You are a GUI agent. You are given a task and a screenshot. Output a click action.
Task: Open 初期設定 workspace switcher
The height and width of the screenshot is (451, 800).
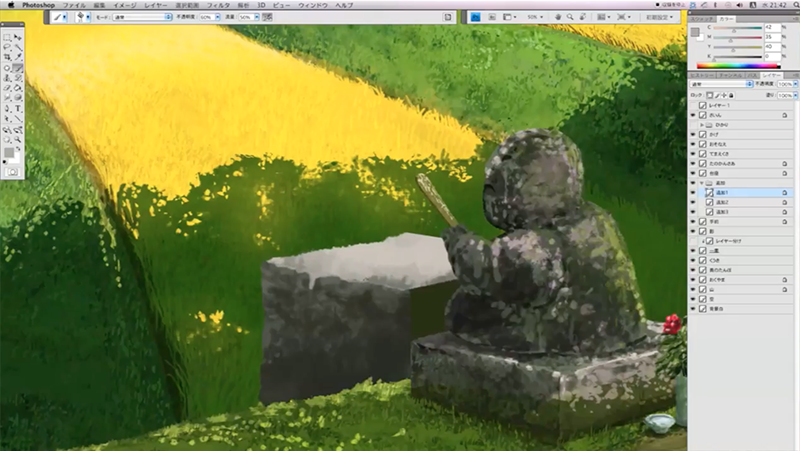[x=660, y=17]
